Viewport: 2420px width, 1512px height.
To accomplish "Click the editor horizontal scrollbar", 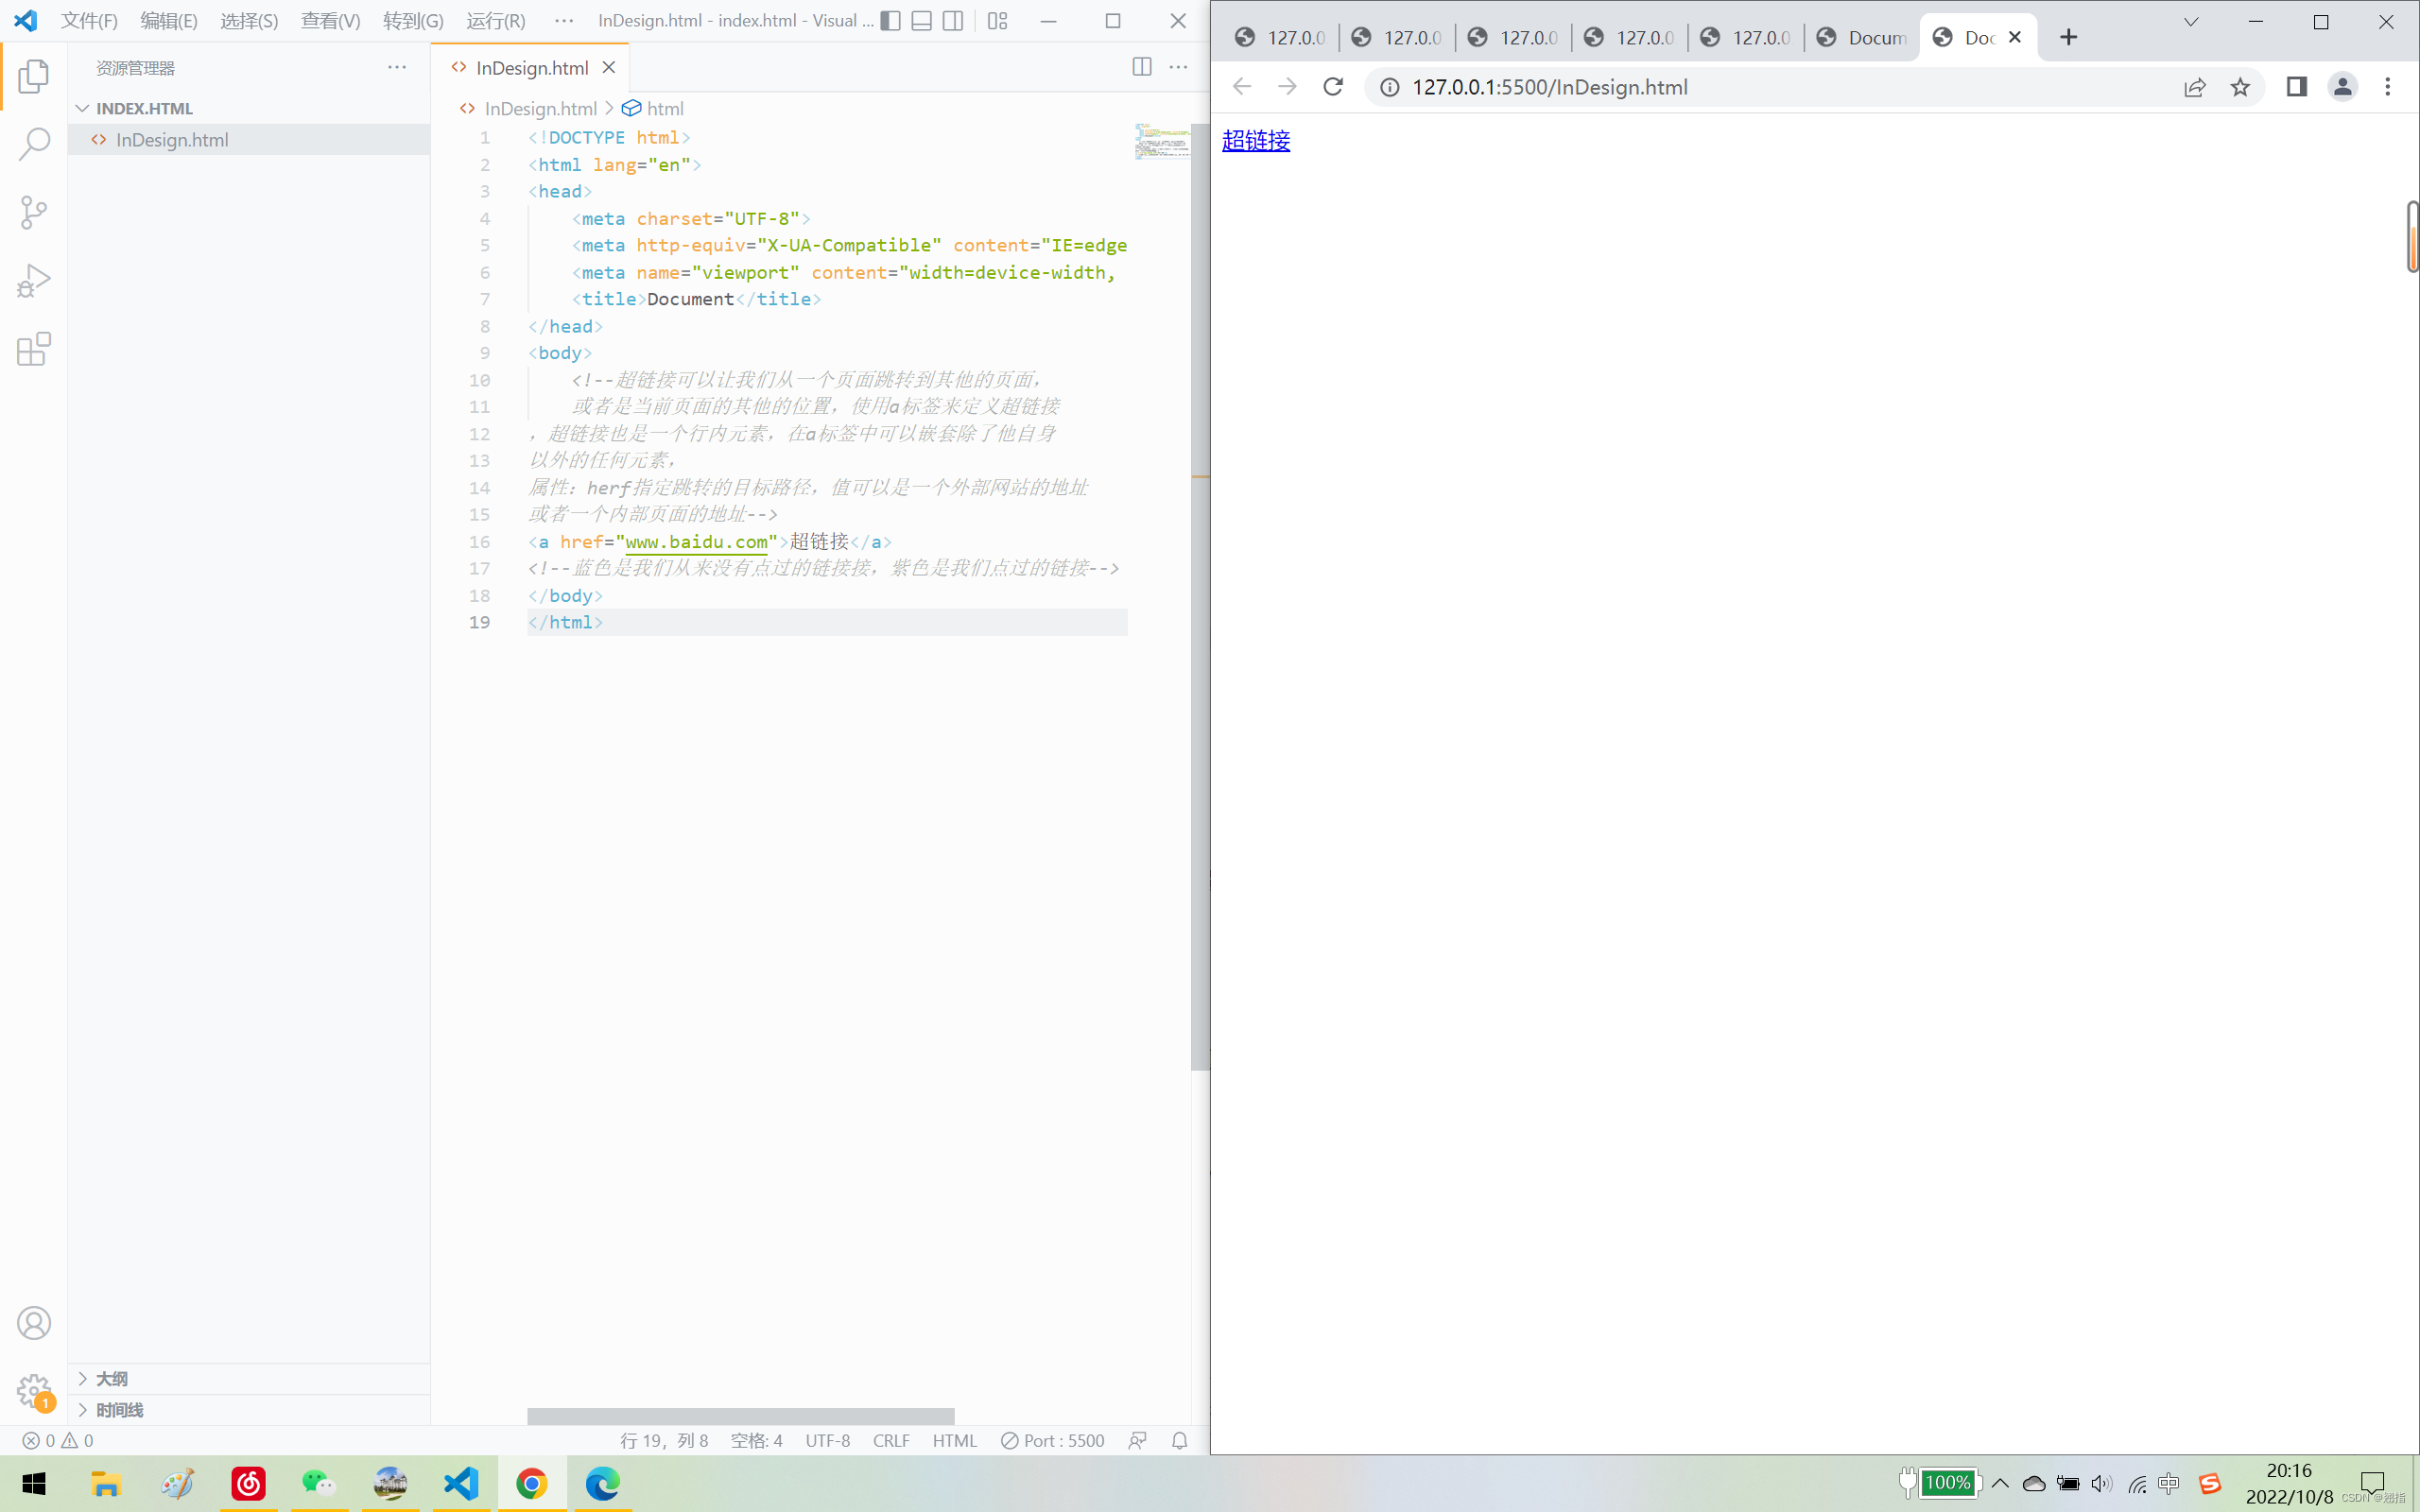I will [x=740, y=1416].
